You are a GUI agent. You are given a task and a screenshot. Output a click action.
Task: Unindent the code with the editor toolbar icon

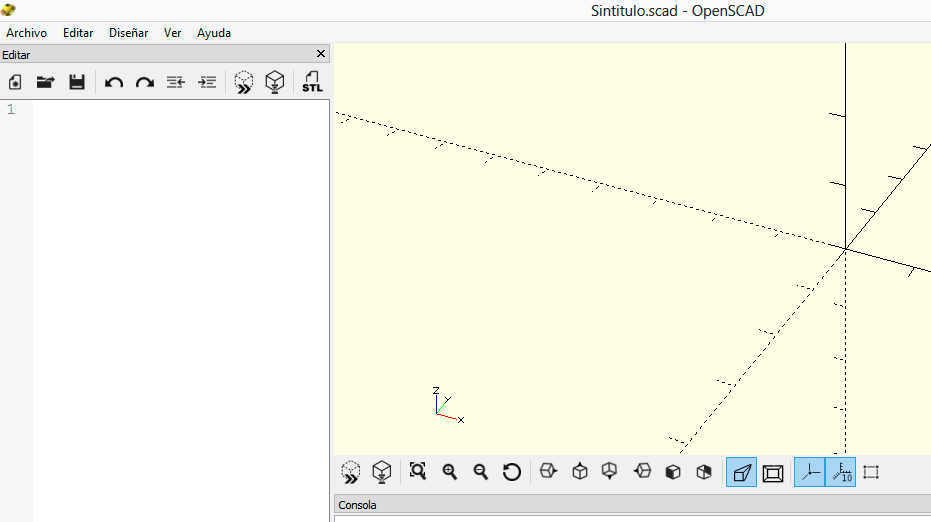[x=176, y=82]
